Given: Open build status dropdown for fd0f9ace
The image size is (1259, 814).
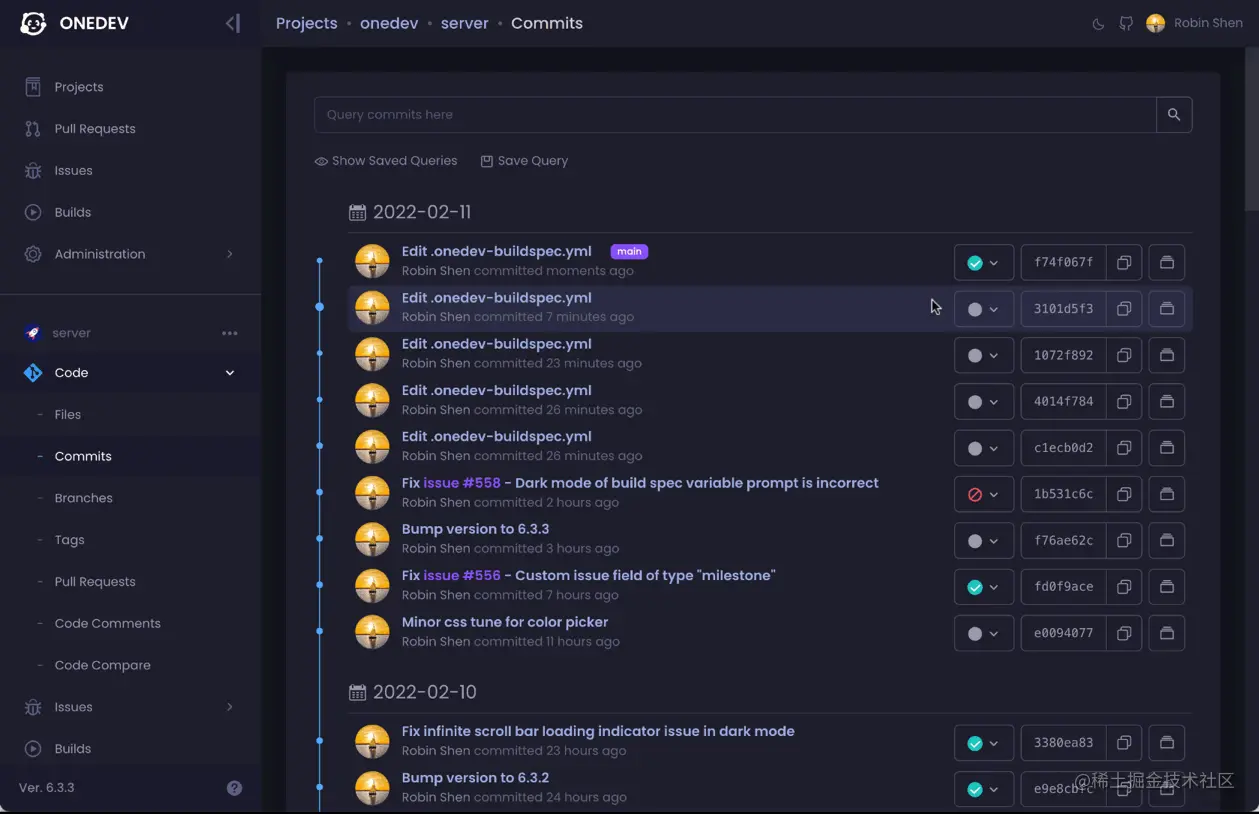Looking at the screenshot, I should [x=983, y=587].
